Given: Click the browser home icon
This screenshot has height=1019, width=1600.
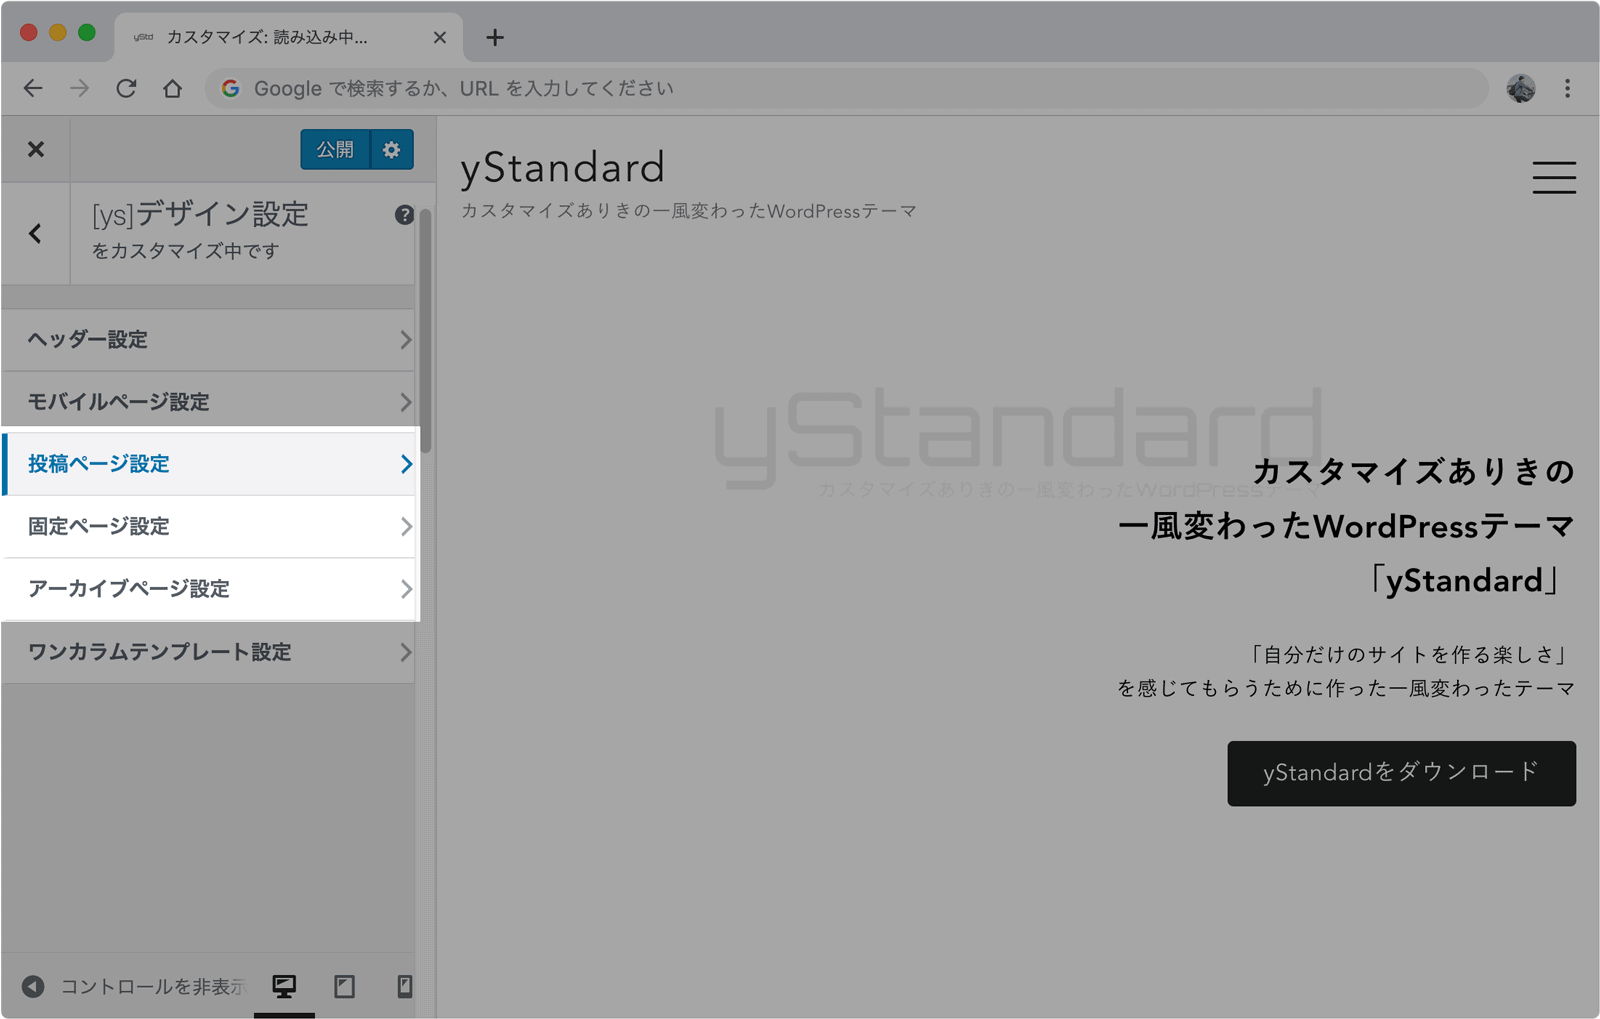Looking at the screenshot, I should pos(173,88).
